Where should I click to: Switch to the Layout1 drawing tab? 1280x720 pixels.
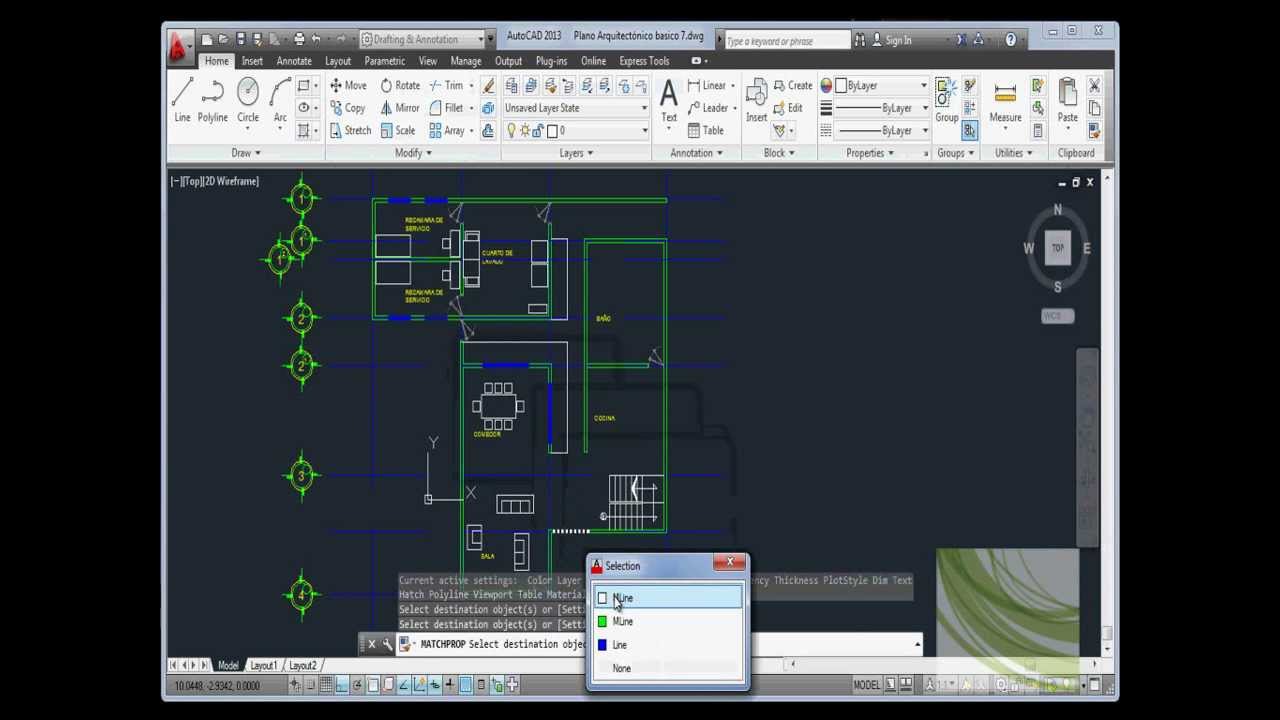263,666
